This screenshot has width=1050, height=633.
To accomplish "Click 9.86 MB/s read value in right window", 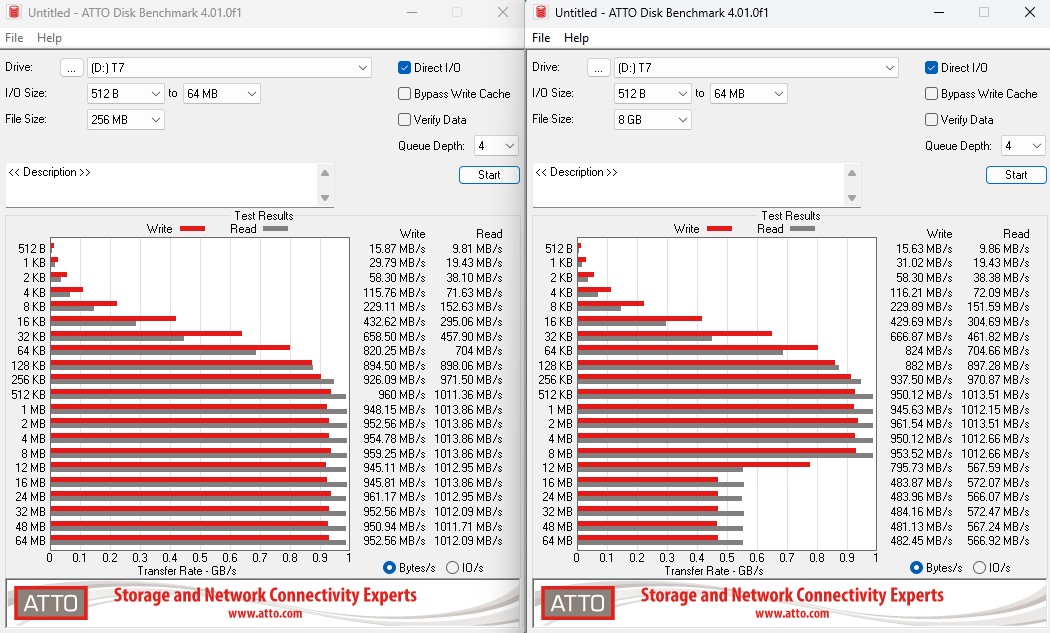I will 1004,249.
